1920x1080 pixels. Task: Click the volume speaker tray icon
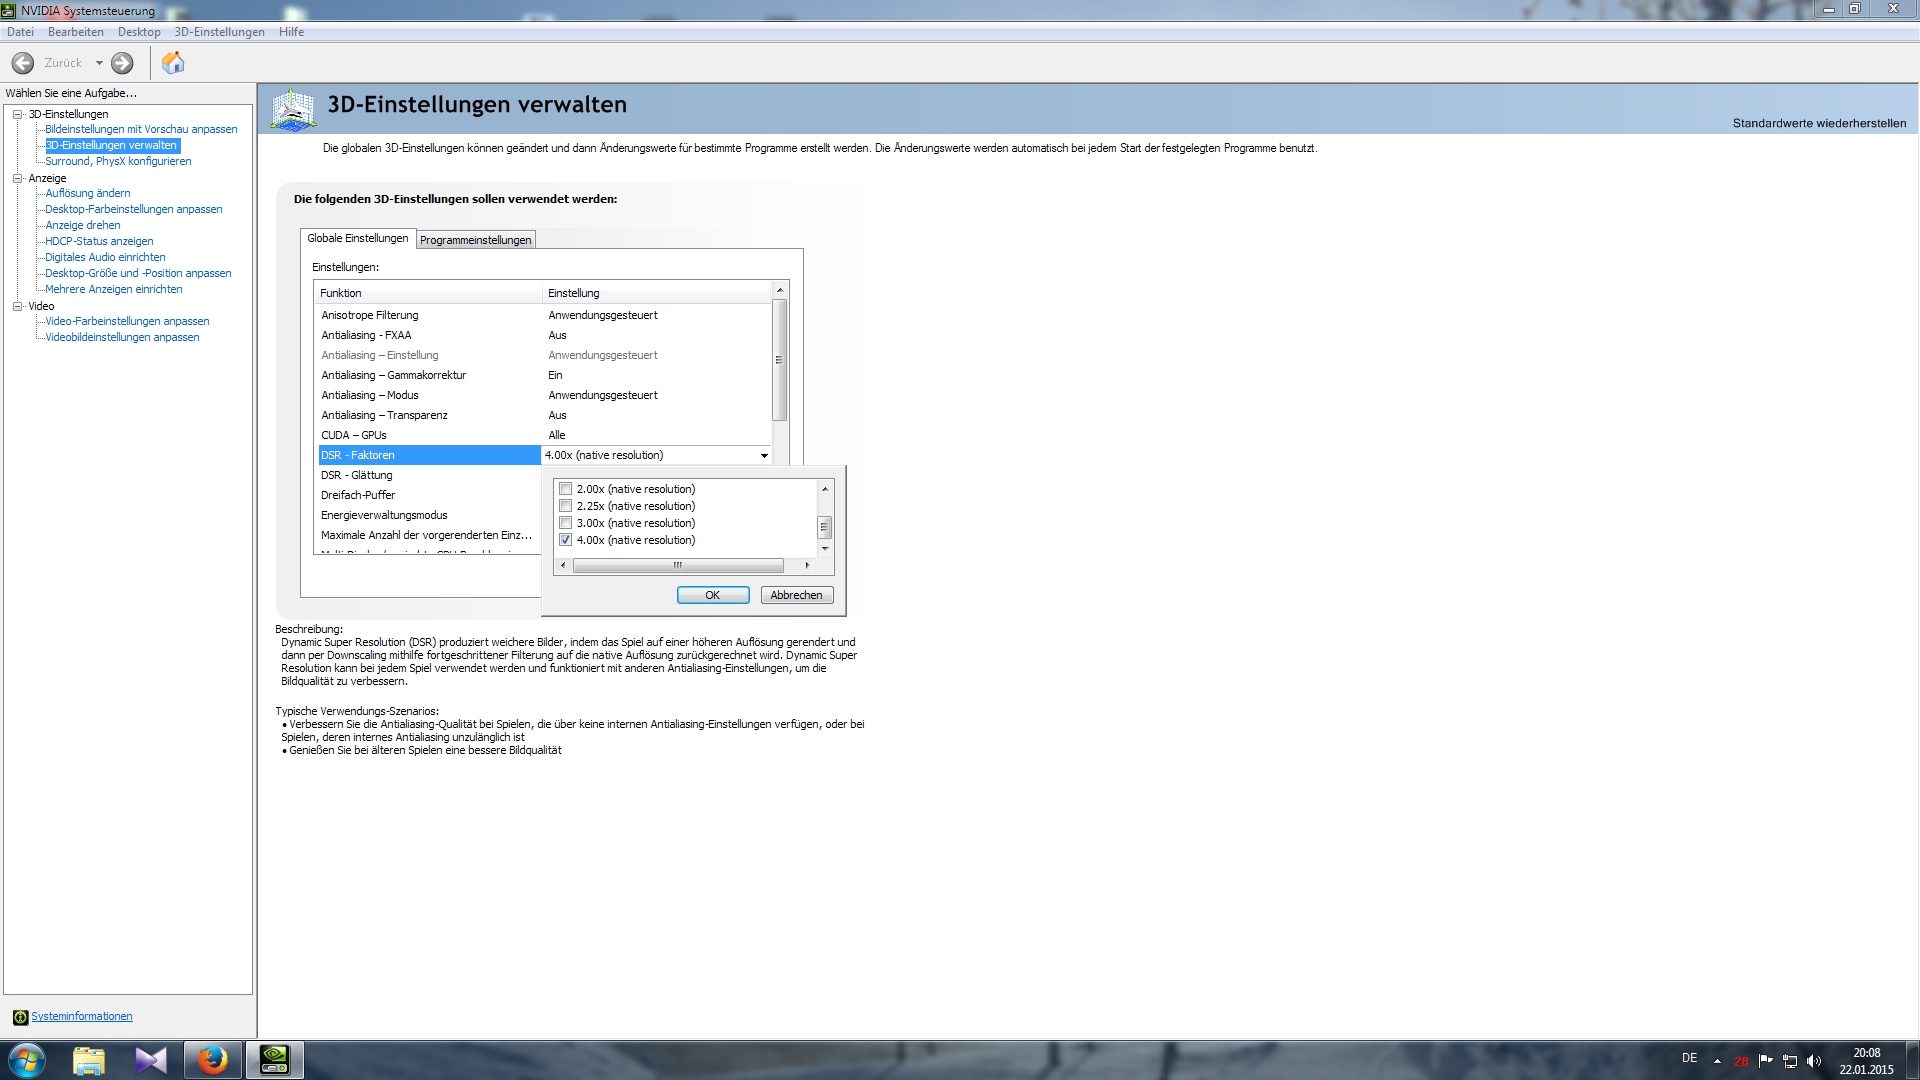coord(1814,1061)
